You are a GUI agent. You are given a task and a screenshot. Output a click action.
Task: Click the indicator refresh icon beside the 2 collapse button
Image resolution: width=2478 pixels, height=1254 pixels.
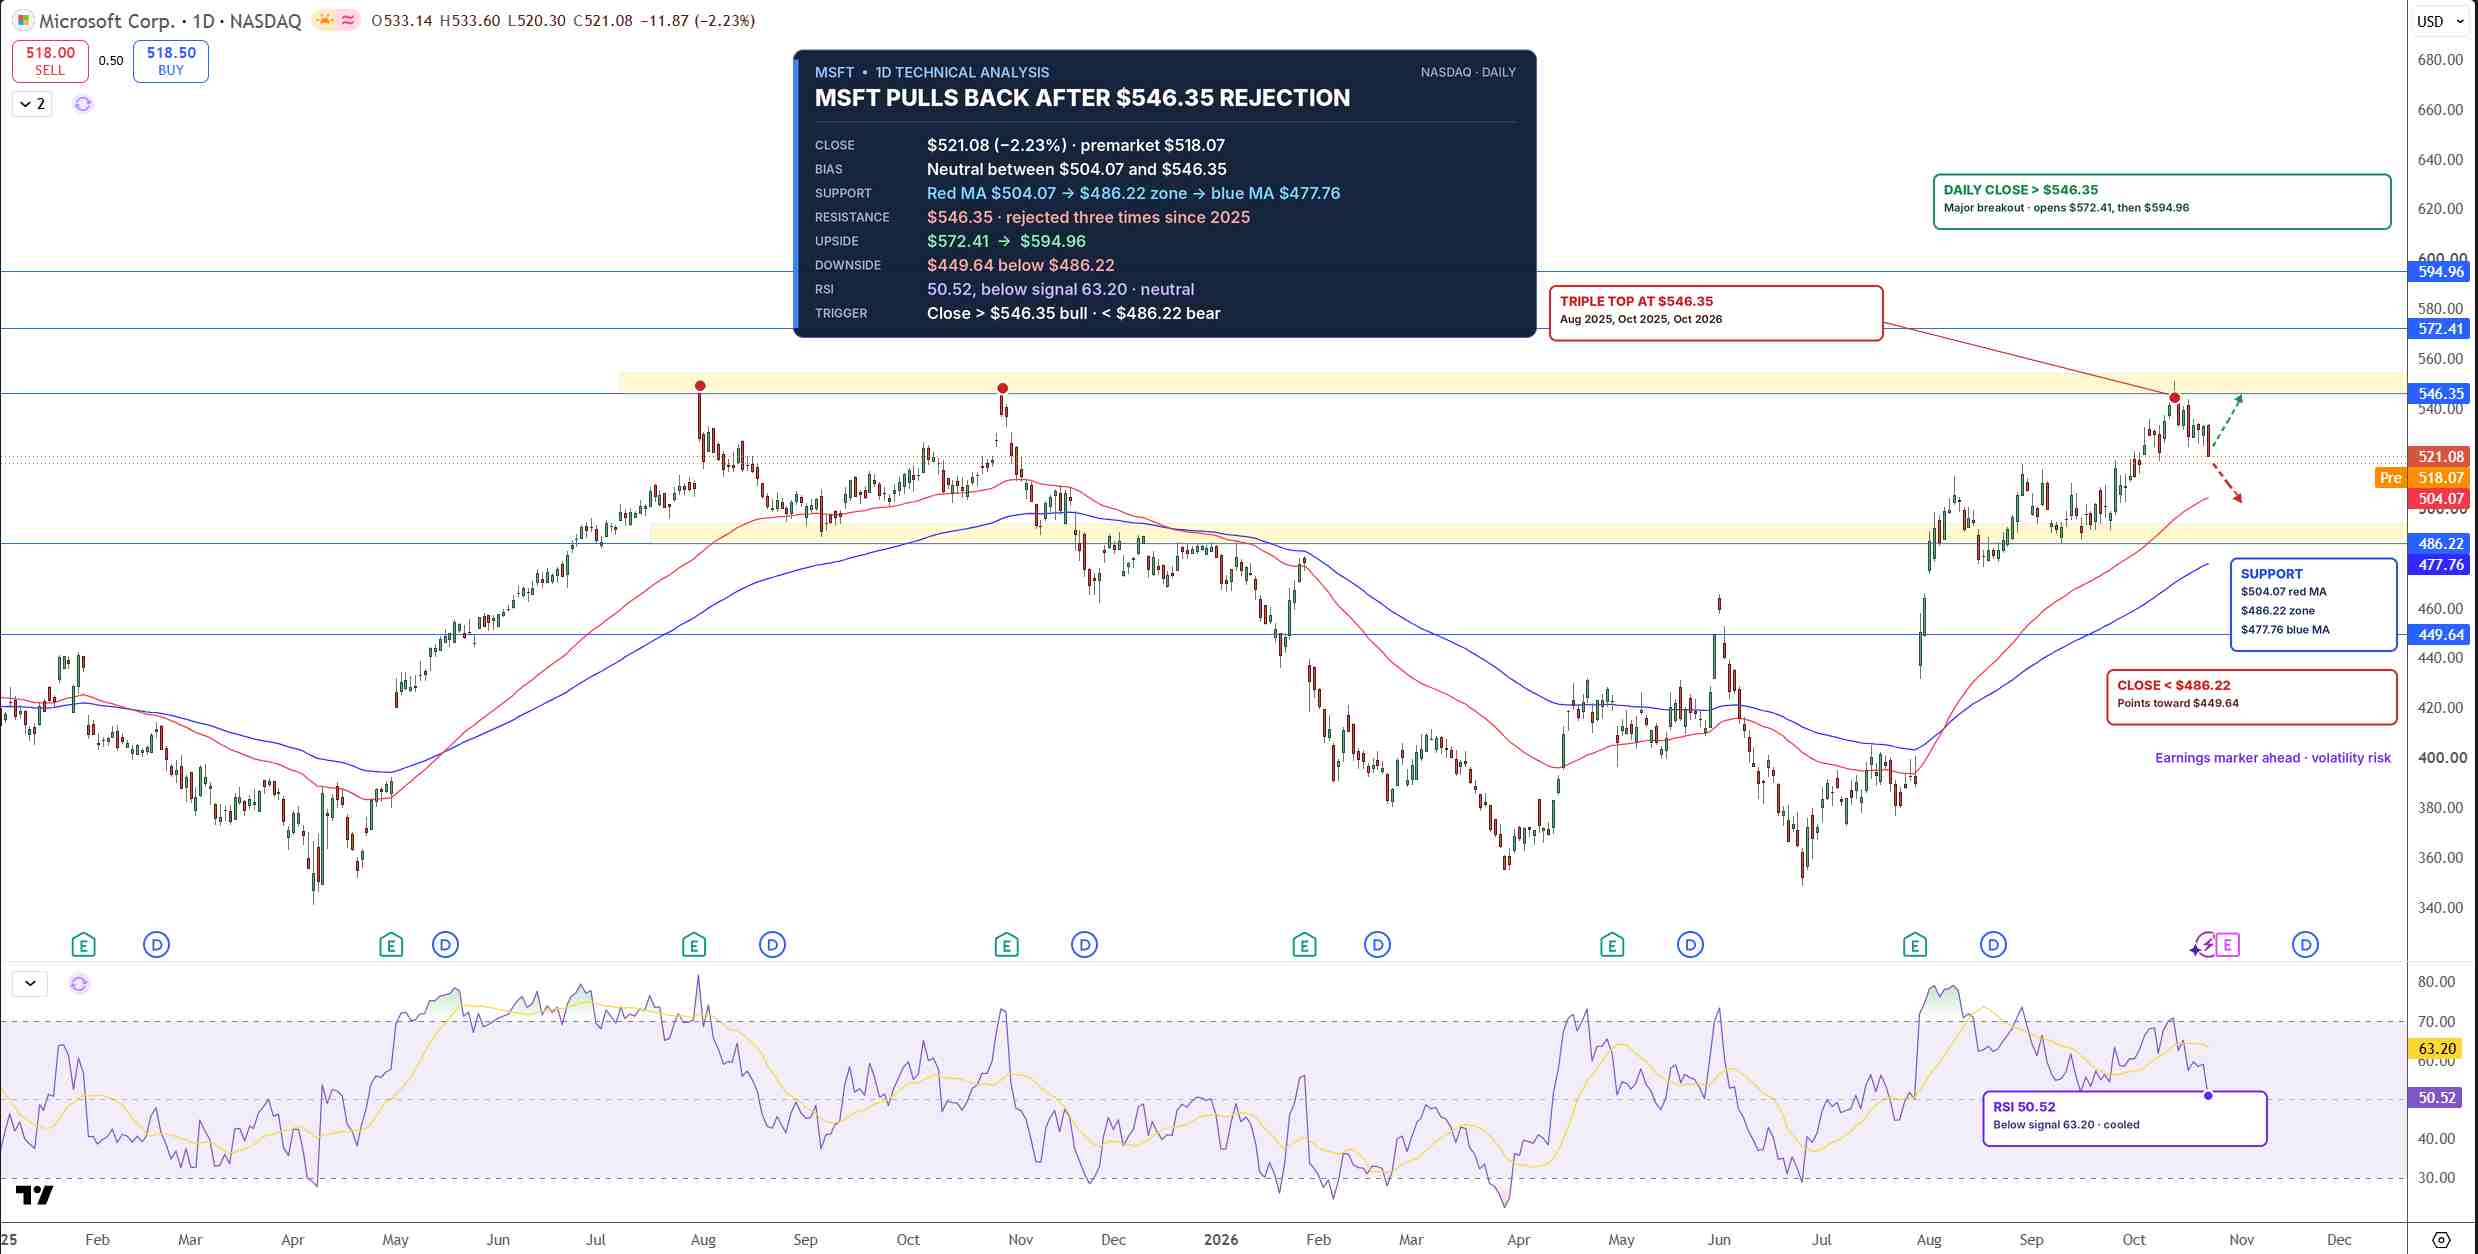(83, 104)
